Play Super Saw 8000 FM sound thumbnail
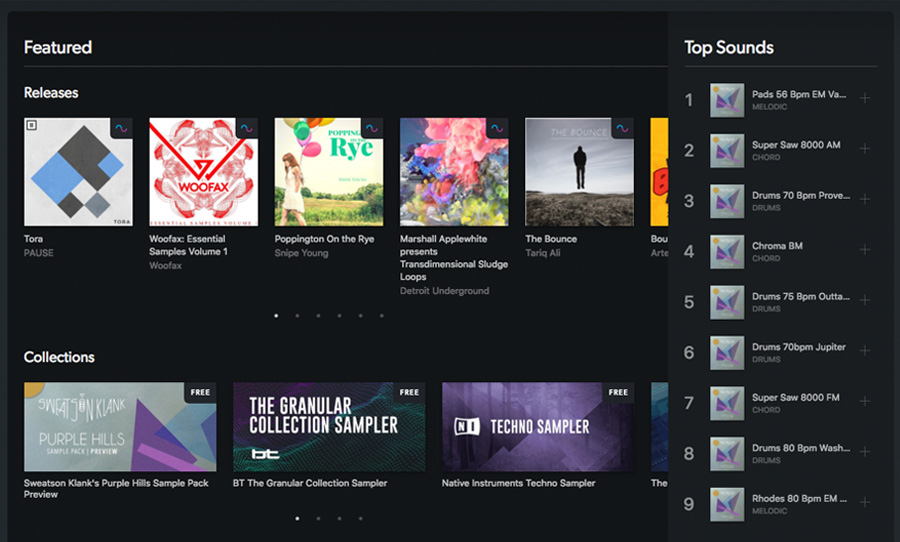The image size is (900, 542). 727,404
